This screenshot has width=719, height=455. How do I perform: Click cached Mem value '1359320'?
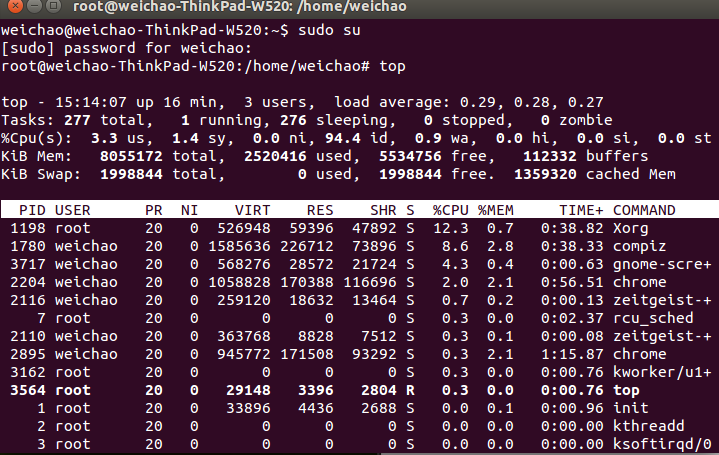click(545, 174)
